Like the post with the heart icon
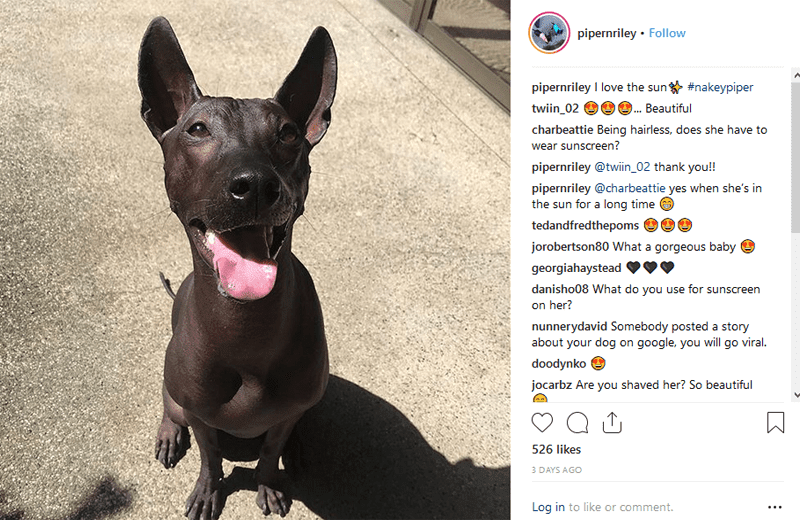800x520 pixels. click(x=542, y=423)
